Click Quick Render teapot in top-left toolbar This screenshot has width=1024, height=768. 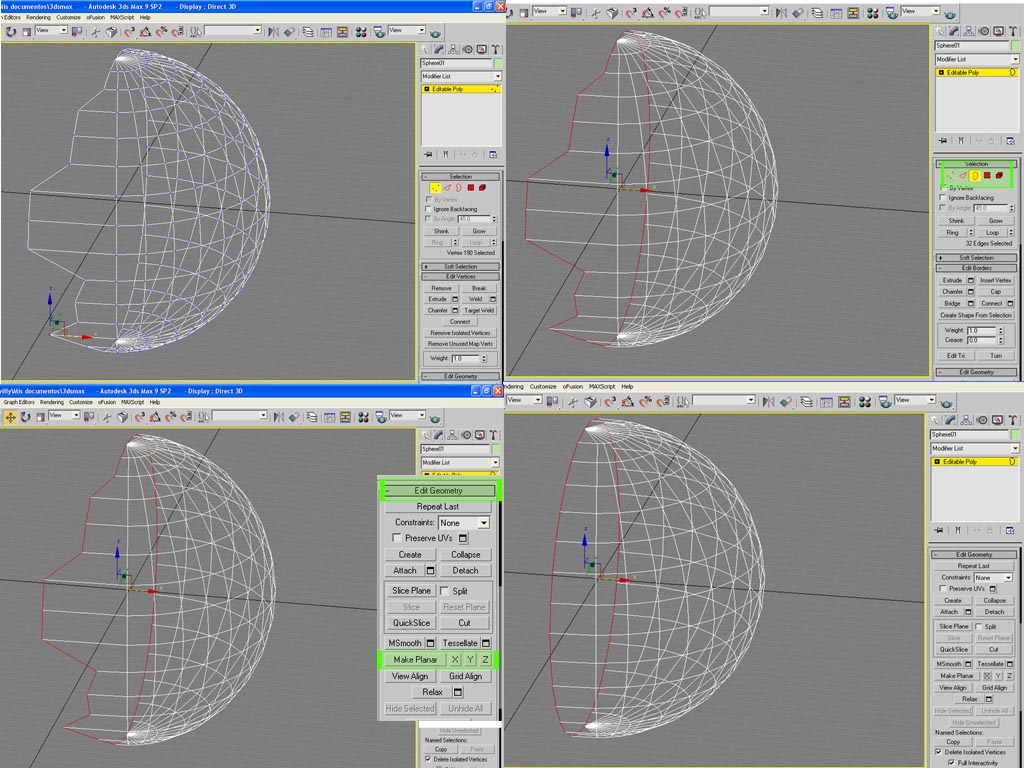coord(435,32)
